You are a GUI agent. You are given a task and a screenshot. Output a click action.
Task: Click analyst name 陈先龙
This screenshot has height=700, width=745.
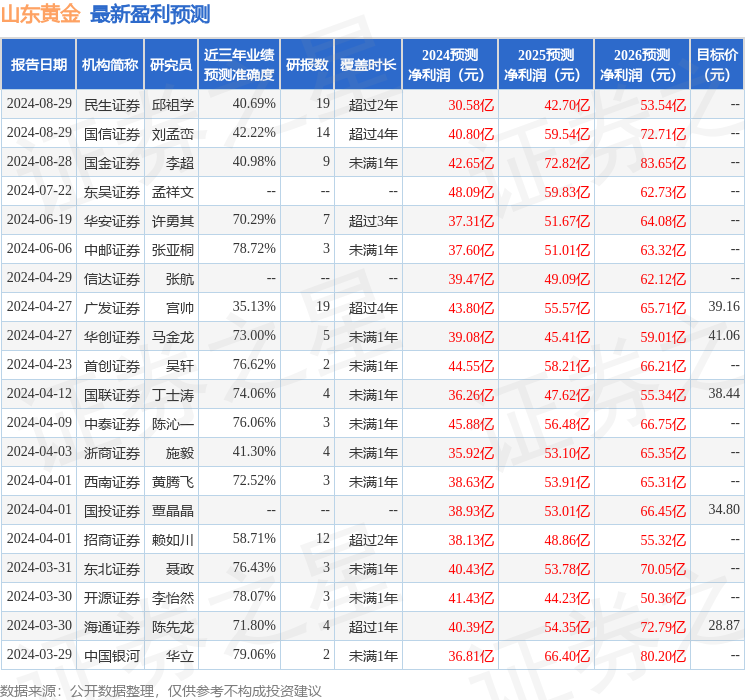173,627
